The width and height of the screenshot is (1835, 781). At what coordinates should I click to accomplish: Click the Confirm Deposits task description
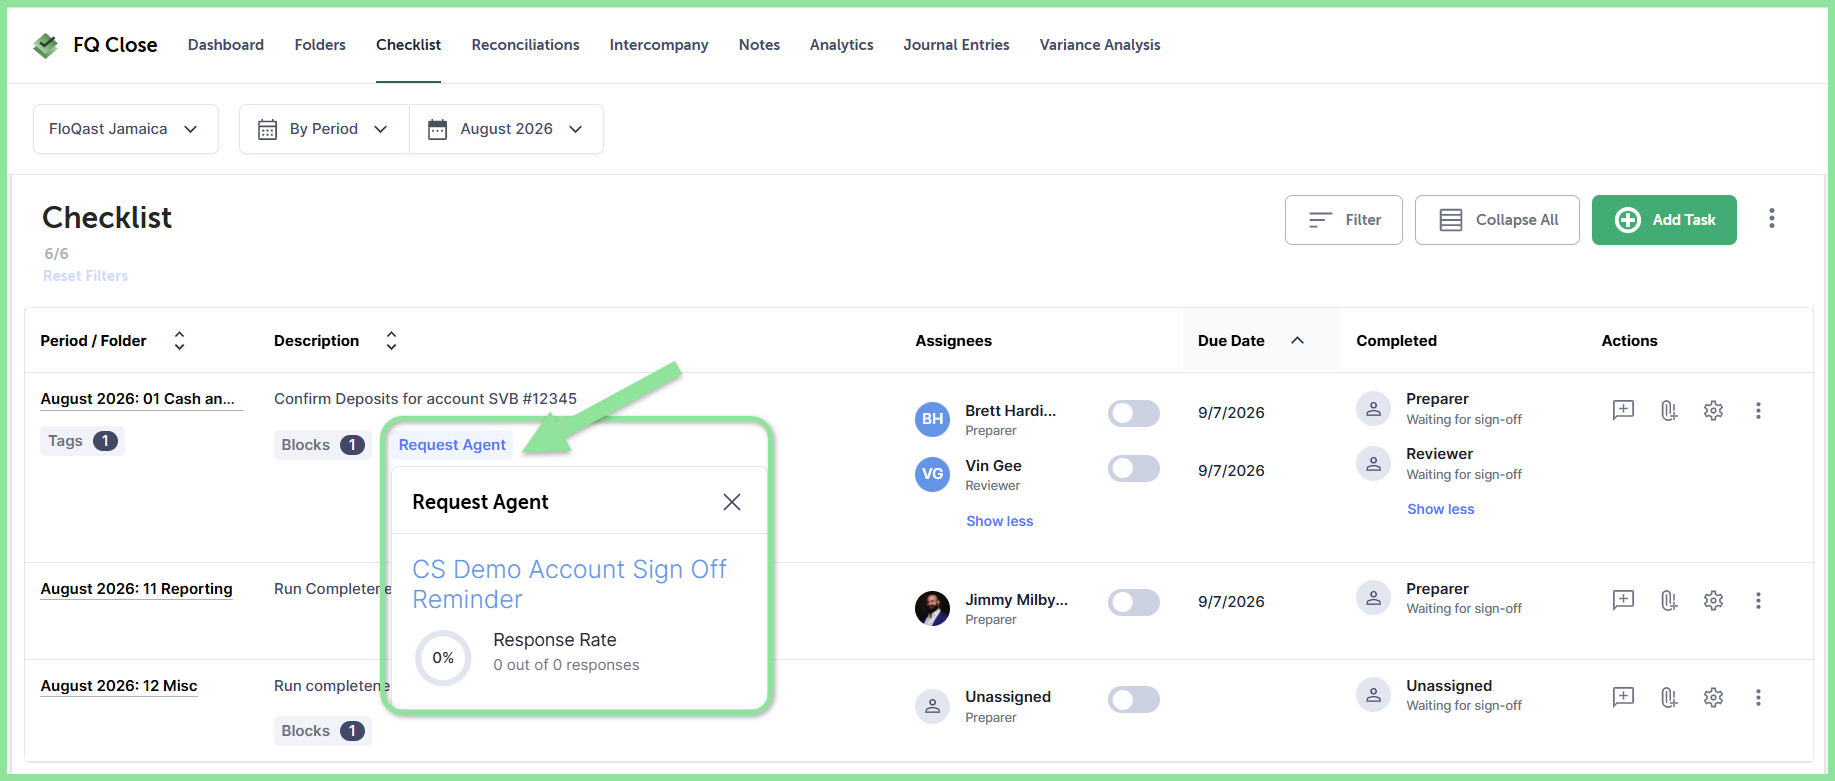(425, 399)
